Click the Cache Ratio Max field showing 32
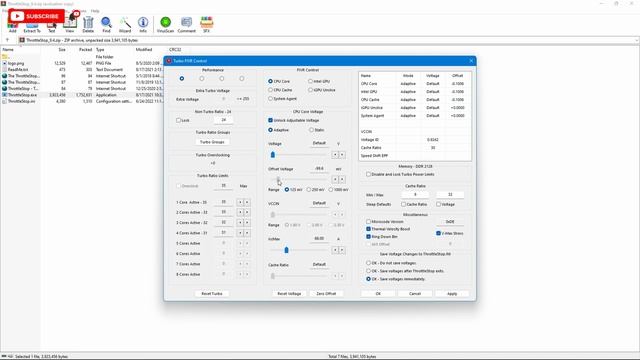The image size is (640, 360). point(450,195)
